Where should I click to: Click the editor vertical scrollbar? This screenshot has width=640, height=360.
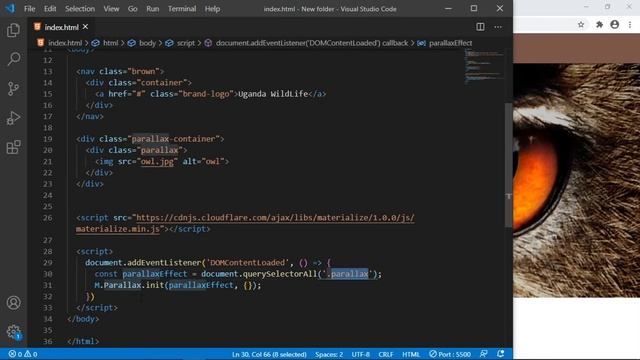tap(508, 165)
